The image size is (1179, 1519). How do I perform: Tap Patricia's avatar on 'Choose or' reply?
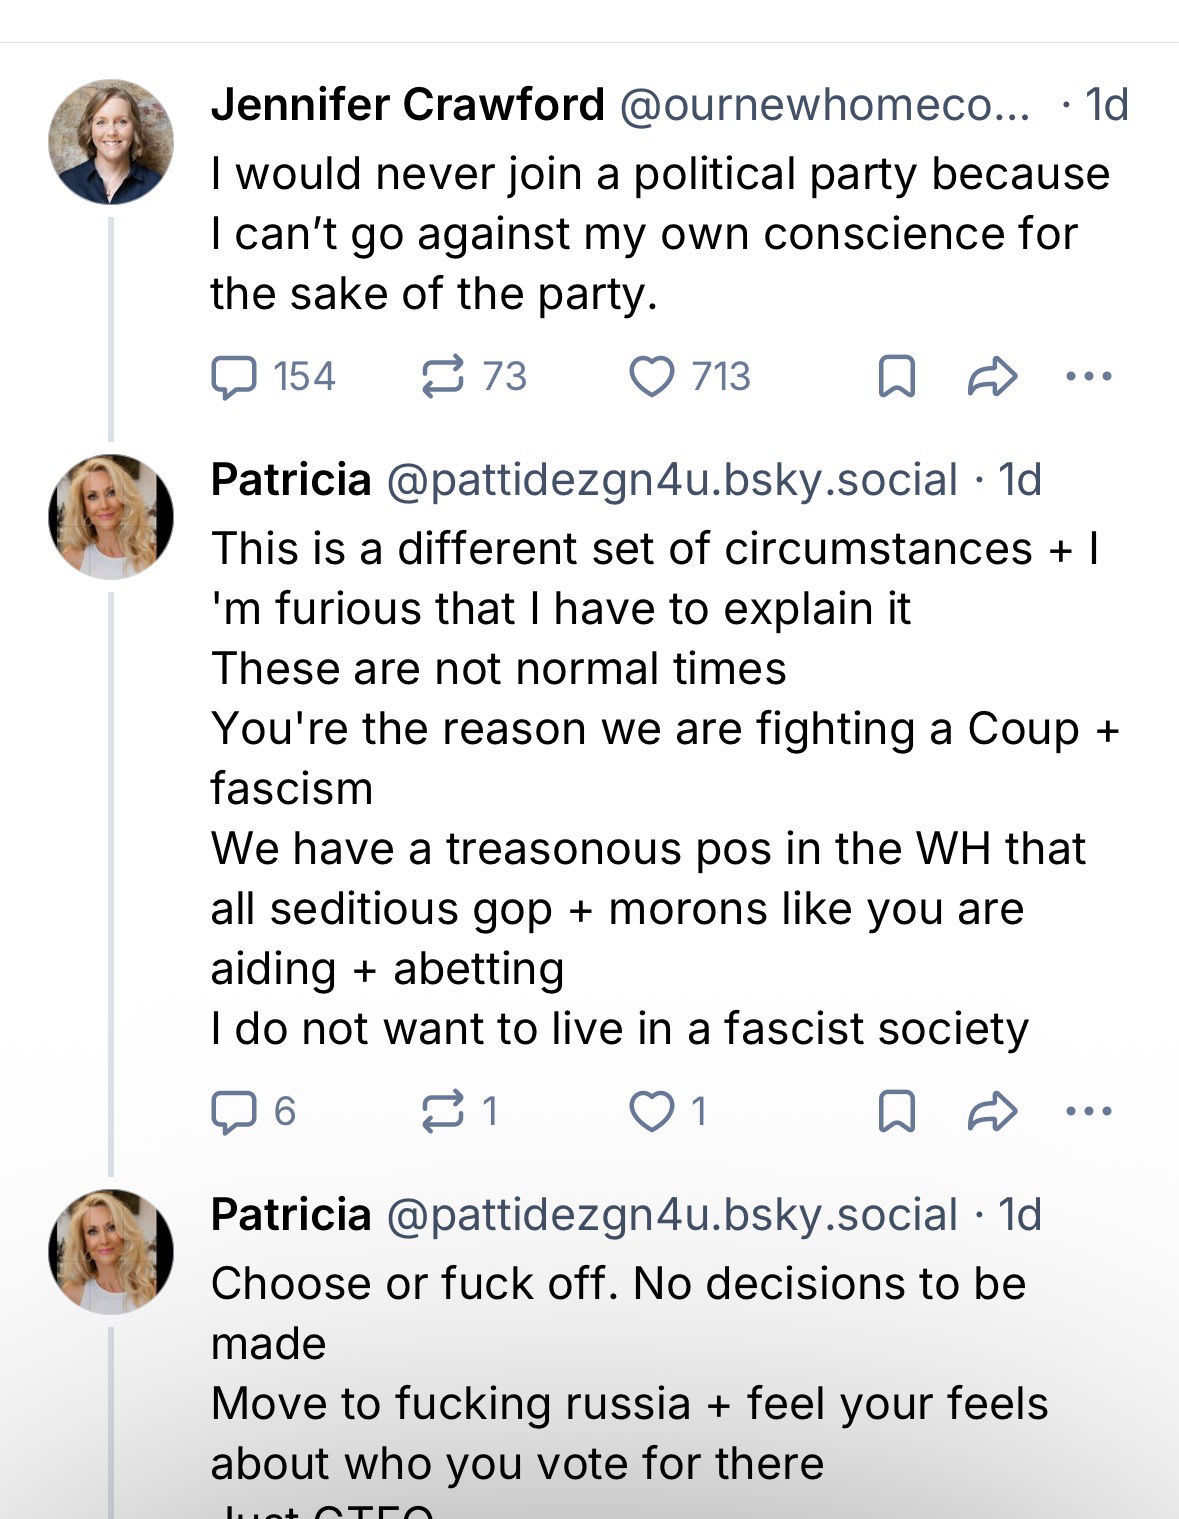111,1251
